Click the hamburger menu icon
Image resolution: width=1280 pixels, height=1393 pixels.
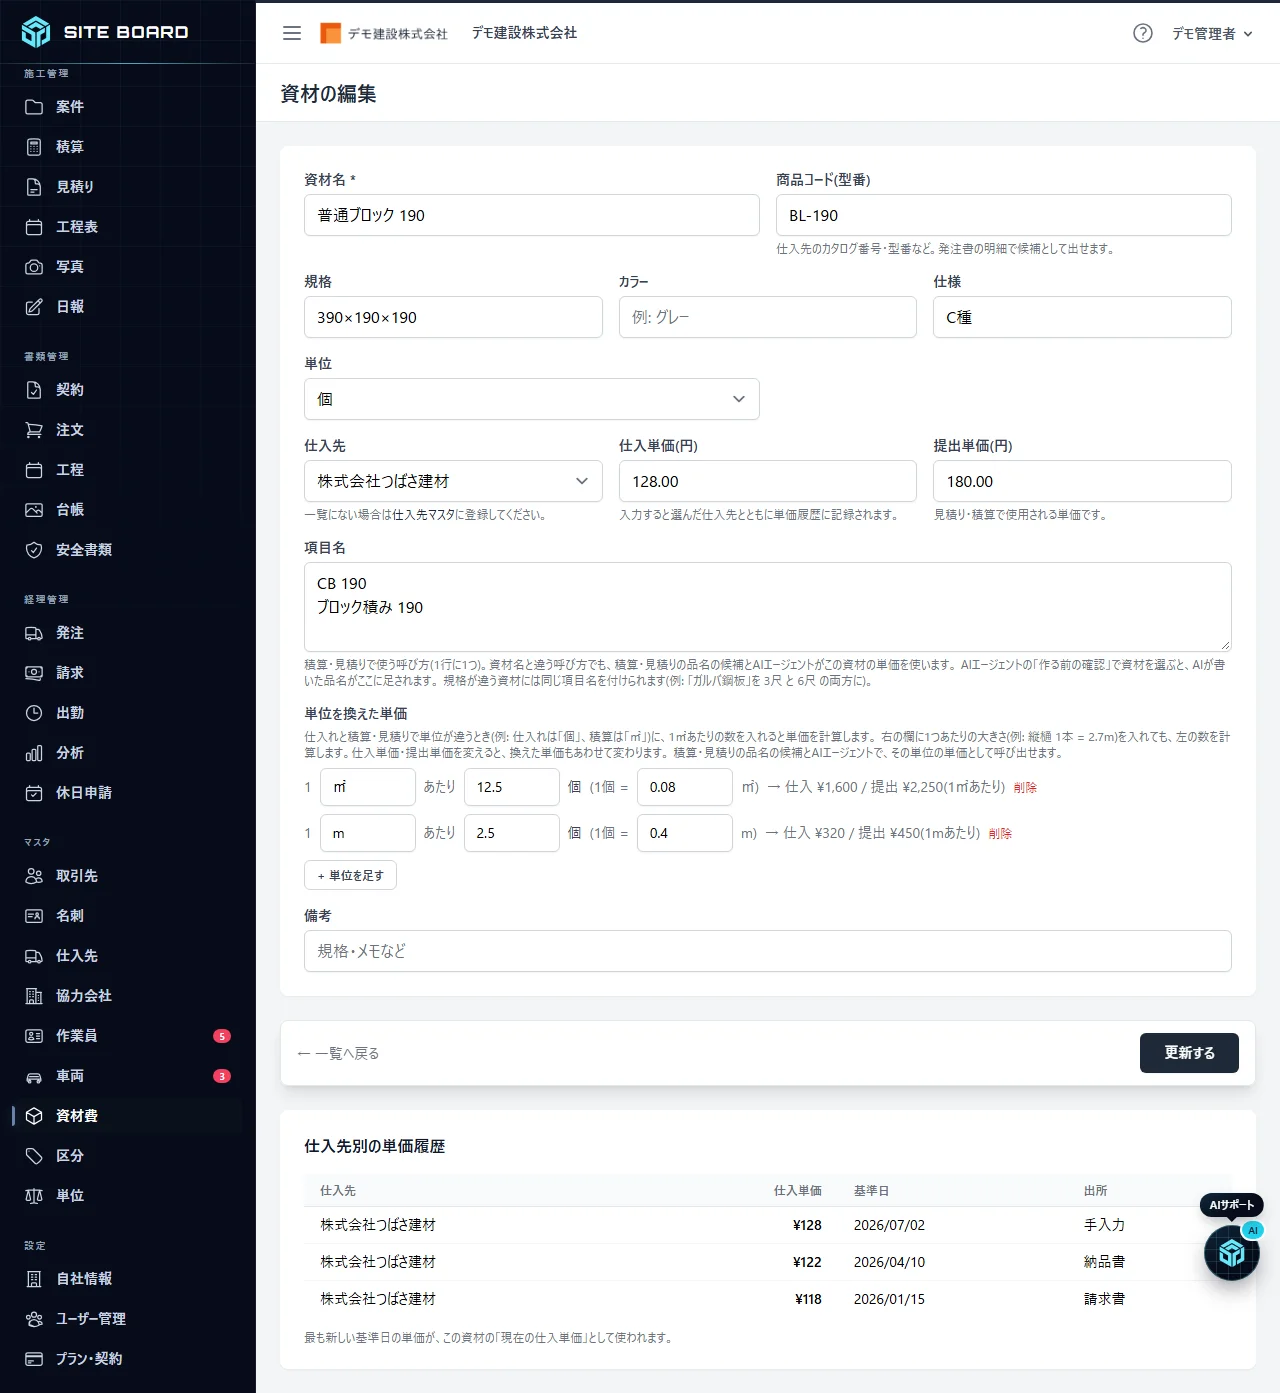pyautogui.click(x=292, y=33)
